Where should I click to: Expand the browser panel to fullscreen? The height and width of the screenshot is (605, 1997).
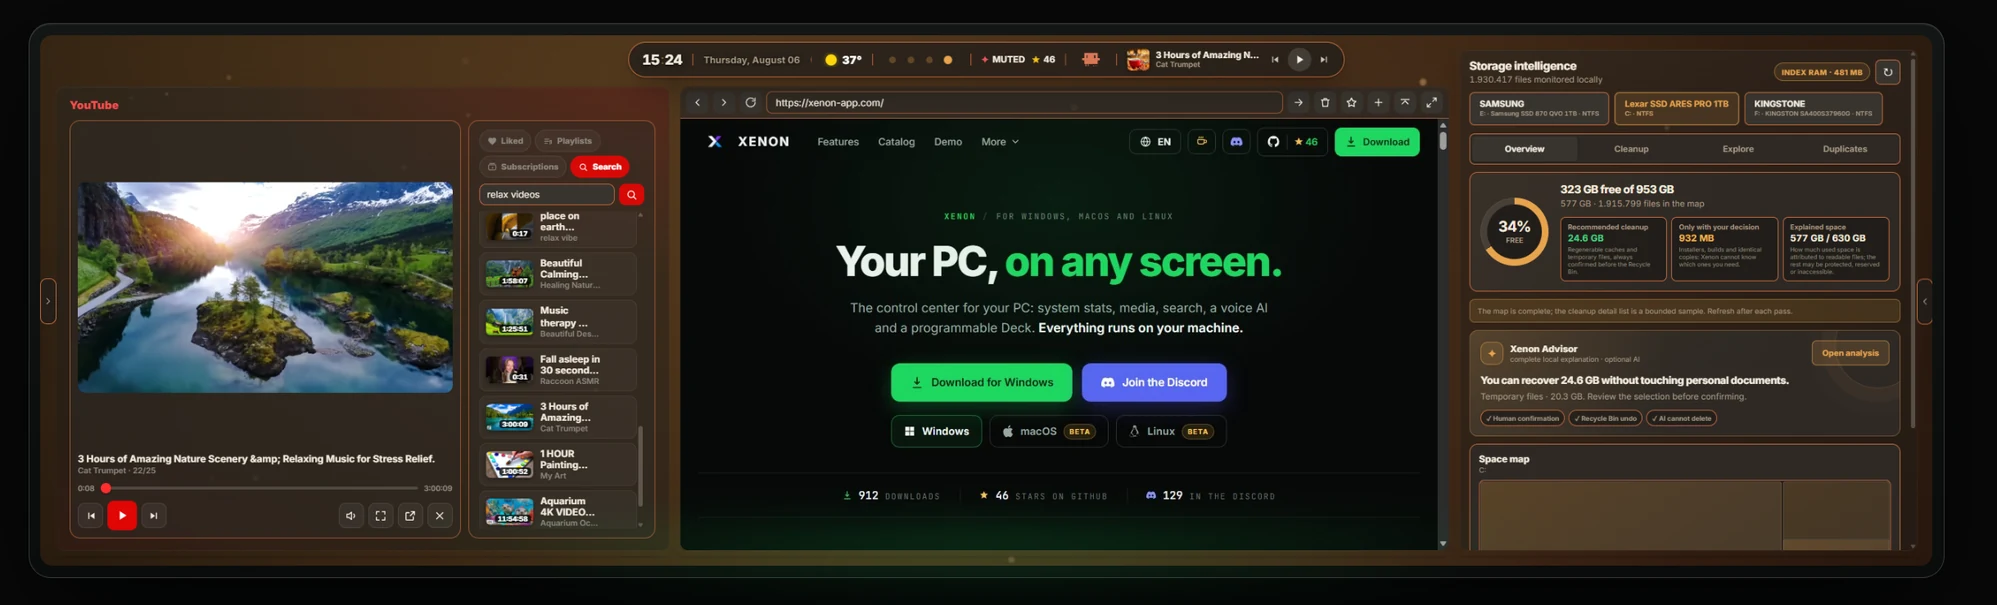pos(1432,103)
